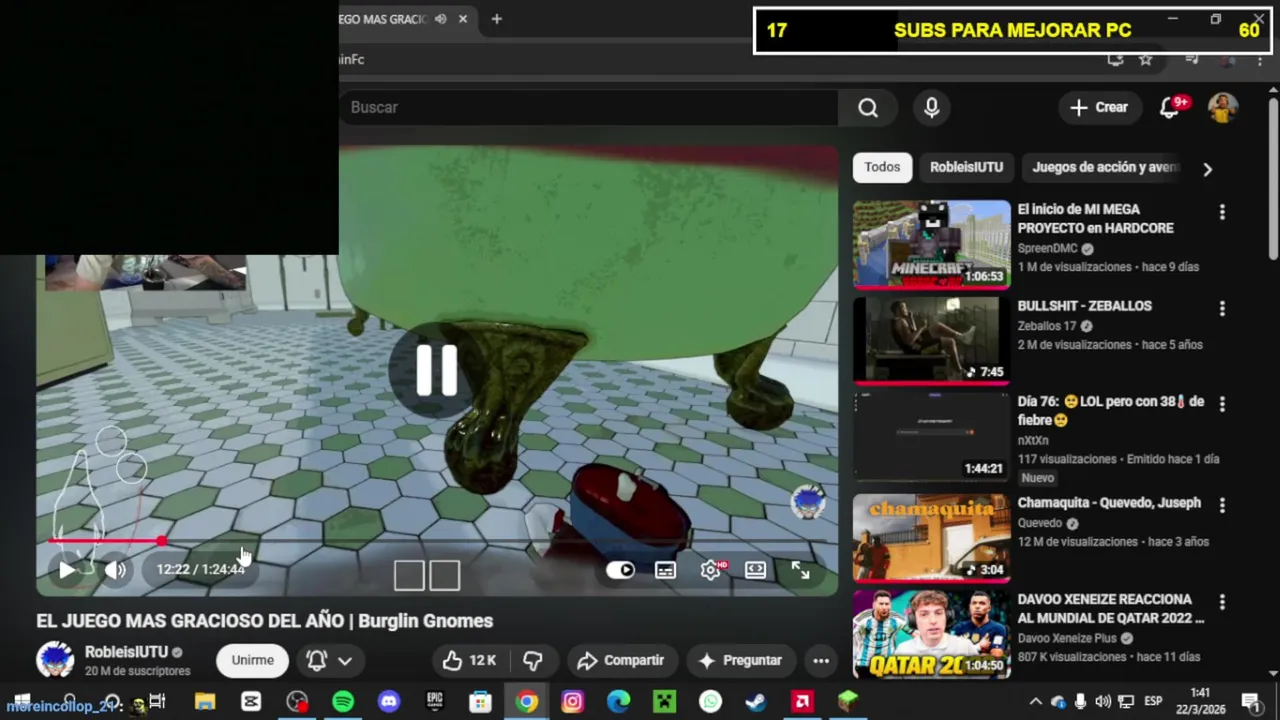Click the Buscar search field
This screenshot has width=1280, height=720.
(x=590, y=107)
